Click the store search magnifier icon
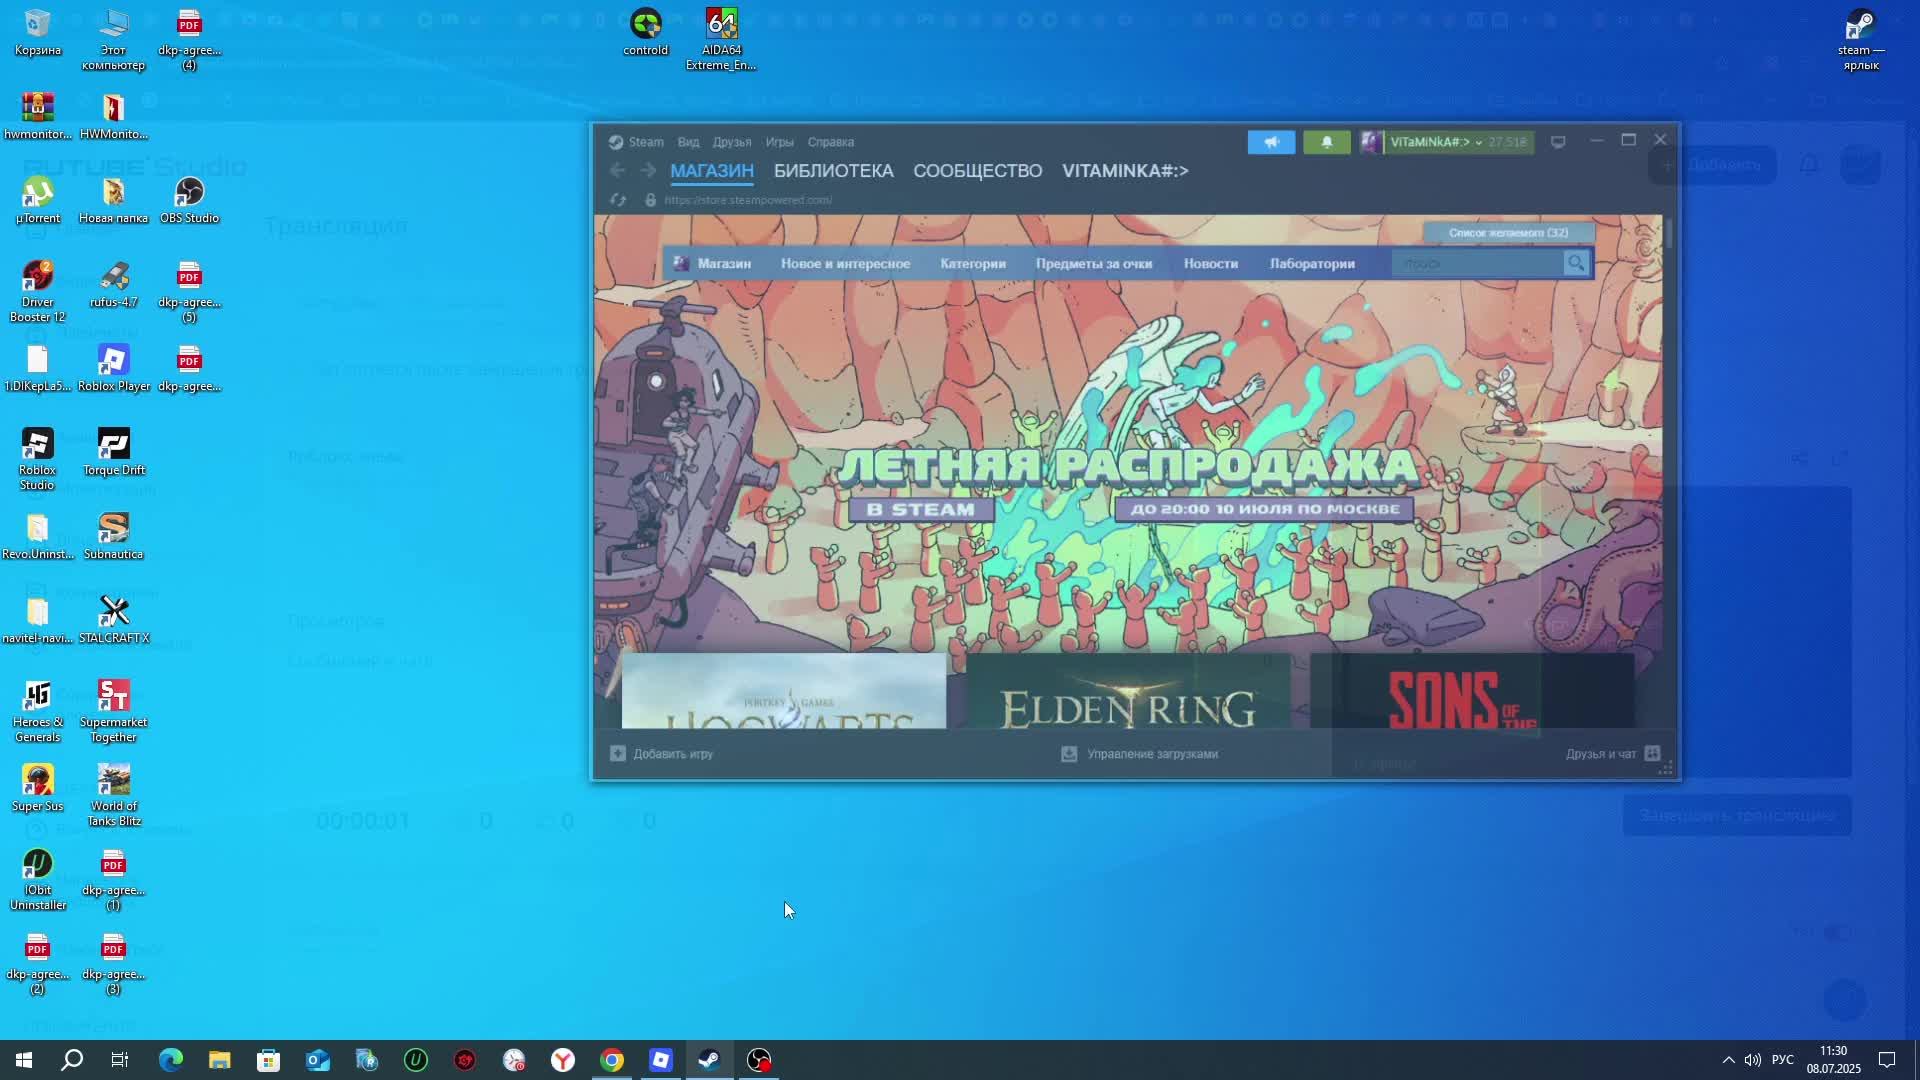 pyautogui.click(x=1576, y=264)
